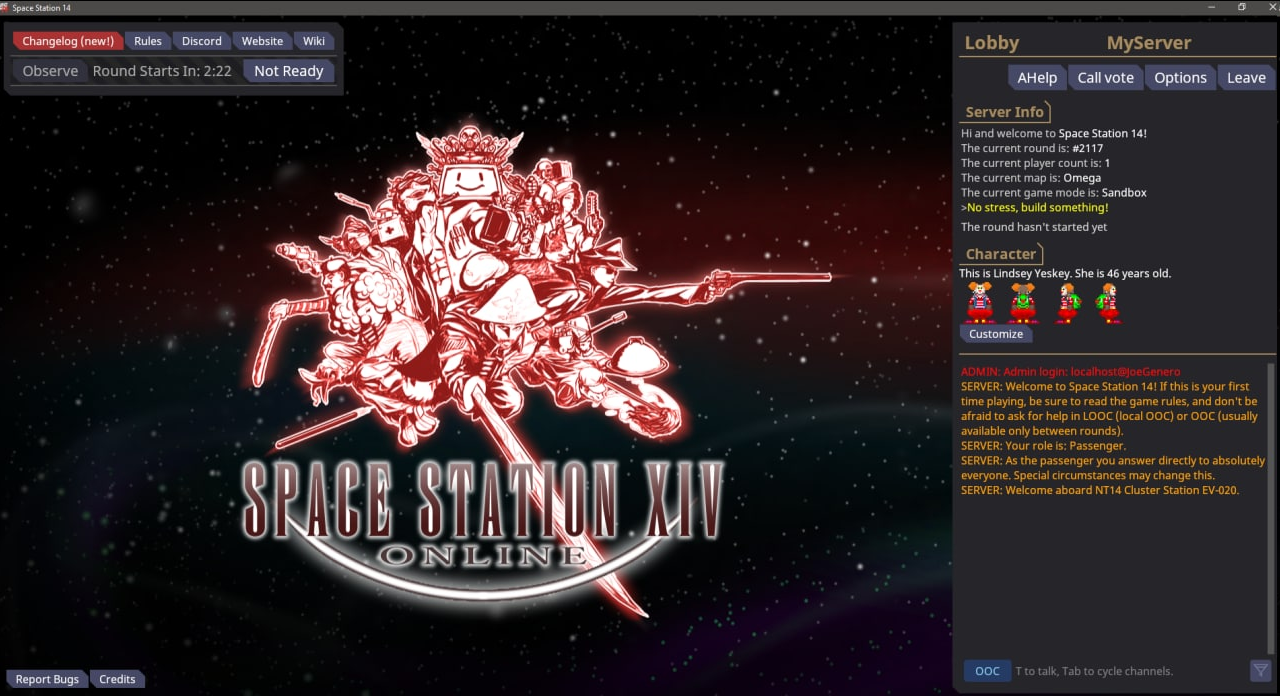Image resolution: width=1280 pixels, height=696 pixels.
Task: Open the Discord link
Action: pyautogui.click(x=201, y=41)
